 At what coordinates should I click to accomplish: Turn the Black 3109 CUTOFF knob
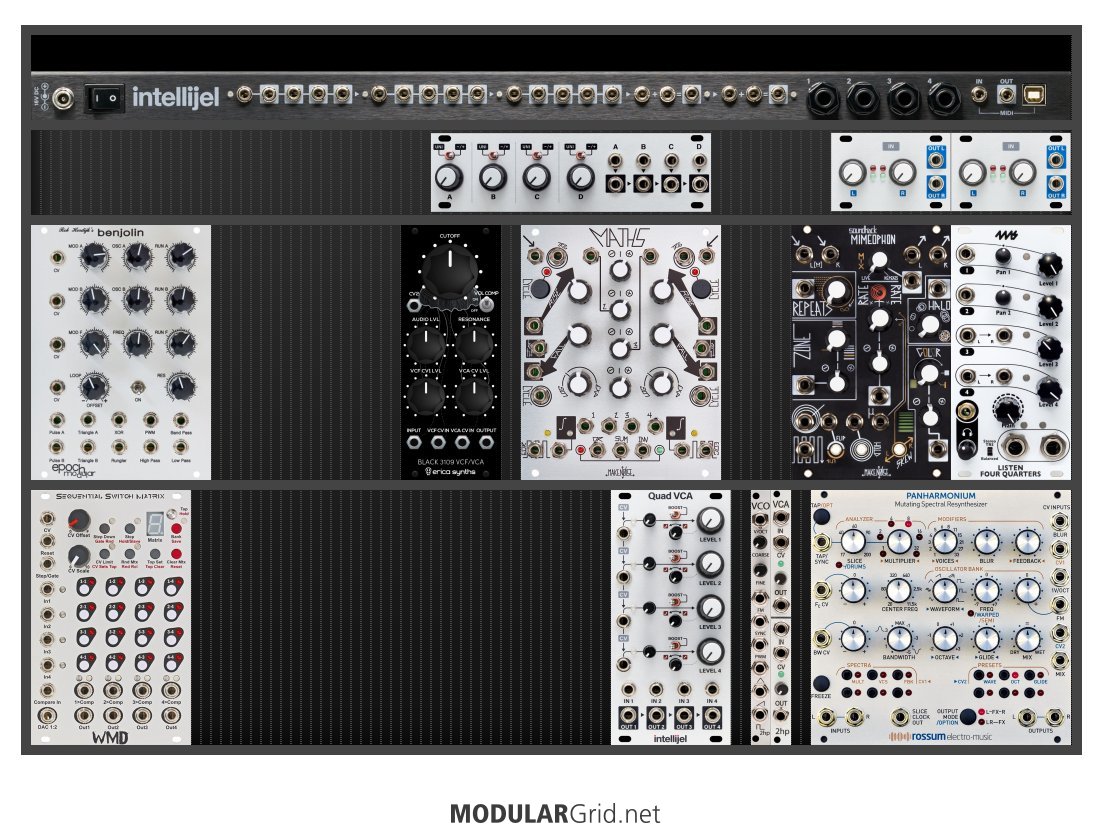[450, 273]
